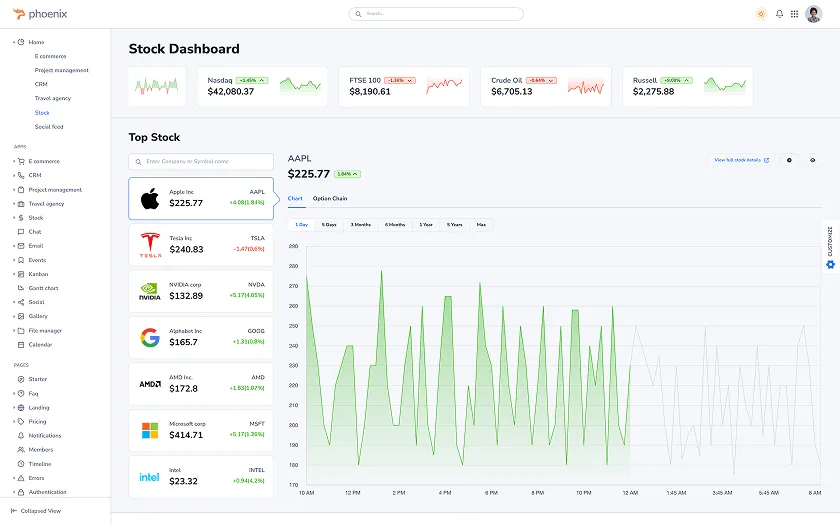Click the first sparkline card before Nasdaq

(x=157, y=87)
